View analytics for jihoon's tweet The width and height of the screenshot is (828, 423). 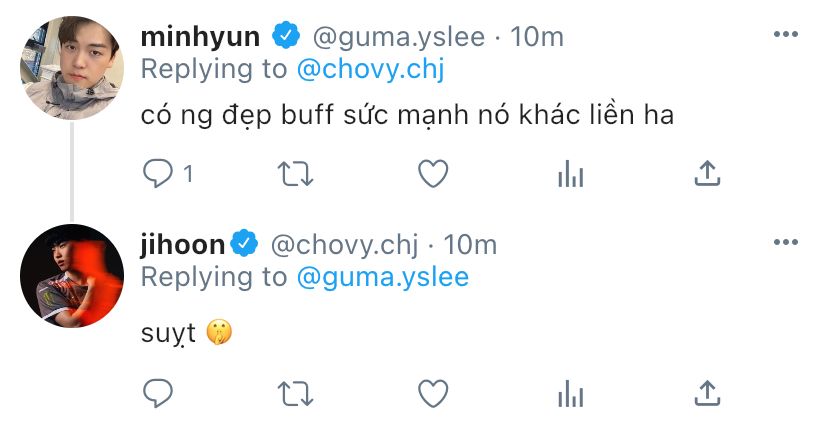point(570,394)
